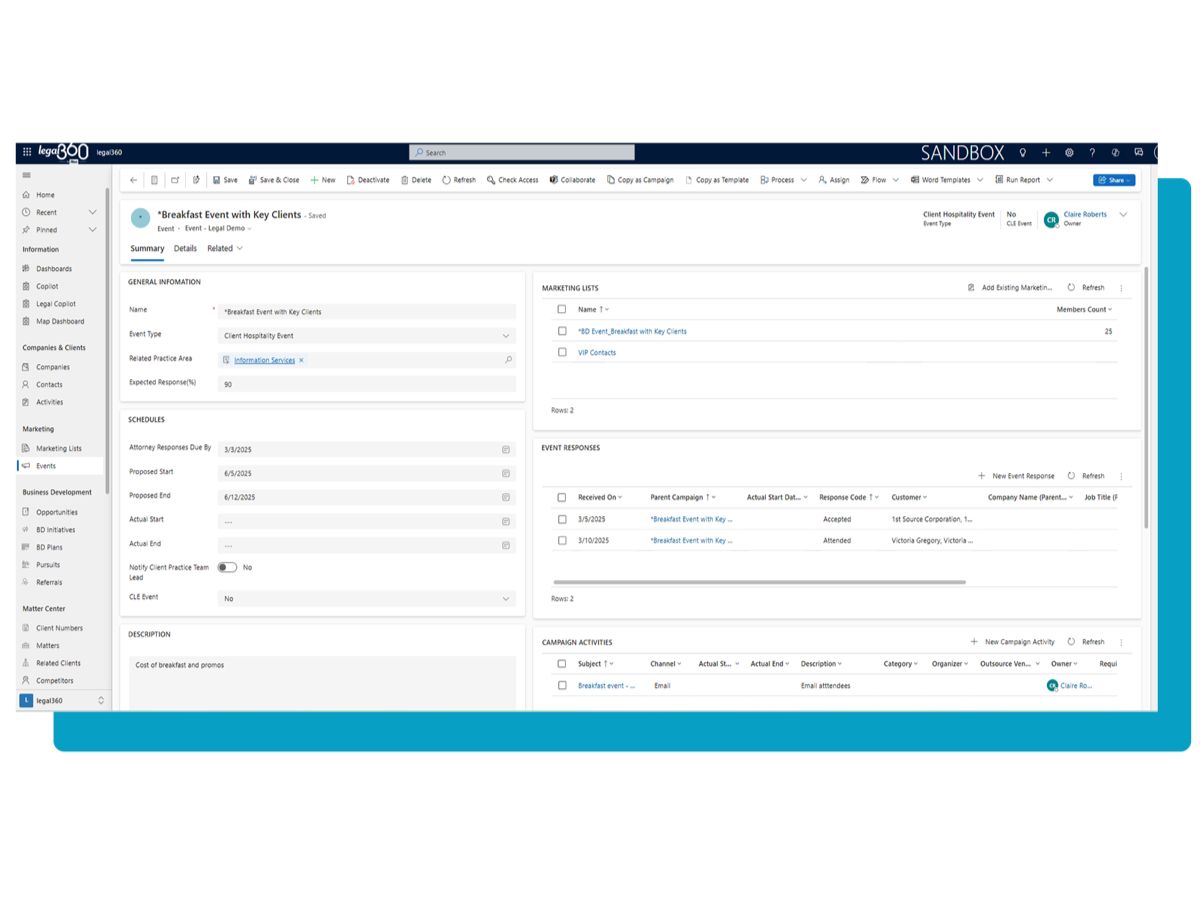Check the 3/10/2025 event response row
This screenshot has height=900, width=1200.
(562, 540)
